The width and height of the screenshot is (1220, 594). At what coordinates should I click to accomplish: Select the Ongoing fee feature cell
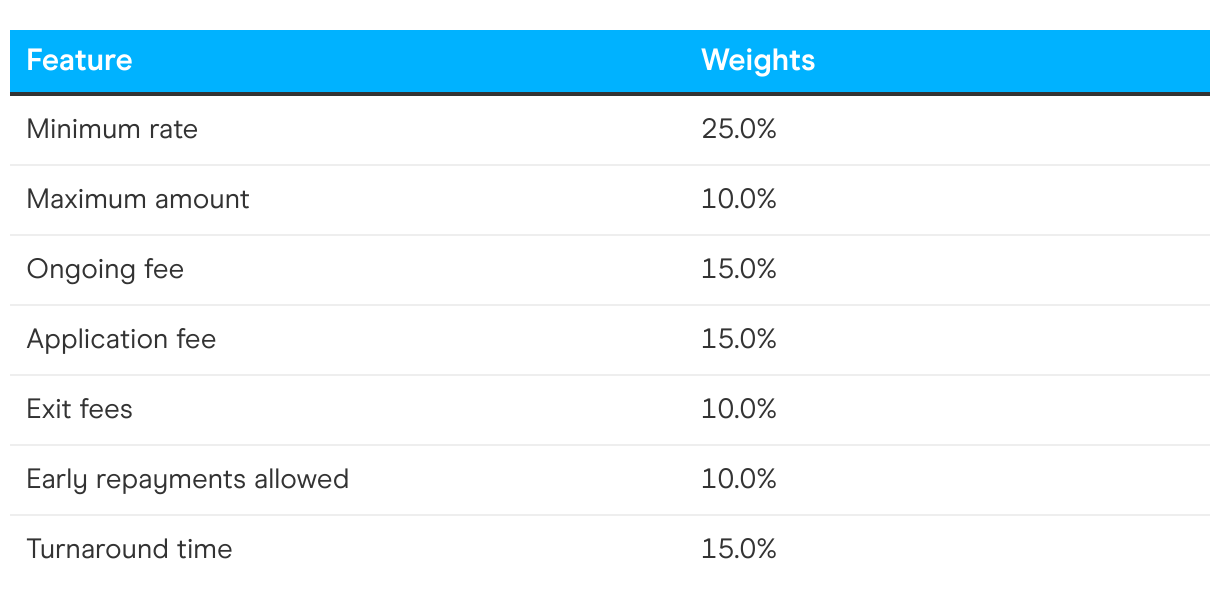(x=105, y=269)
